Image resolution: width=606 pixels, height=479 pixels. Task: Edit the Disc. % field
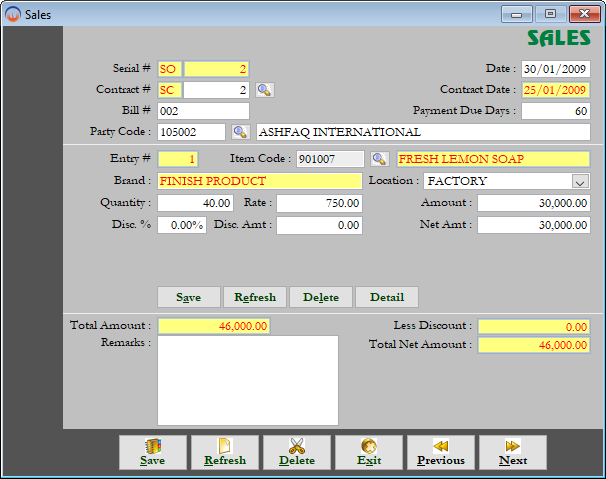182,225
